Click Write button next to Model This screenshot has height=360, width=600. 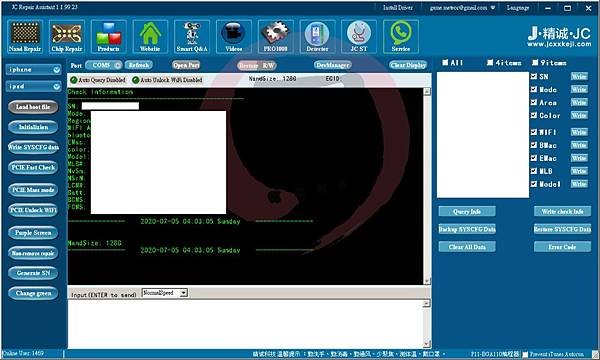pos(579,184)
